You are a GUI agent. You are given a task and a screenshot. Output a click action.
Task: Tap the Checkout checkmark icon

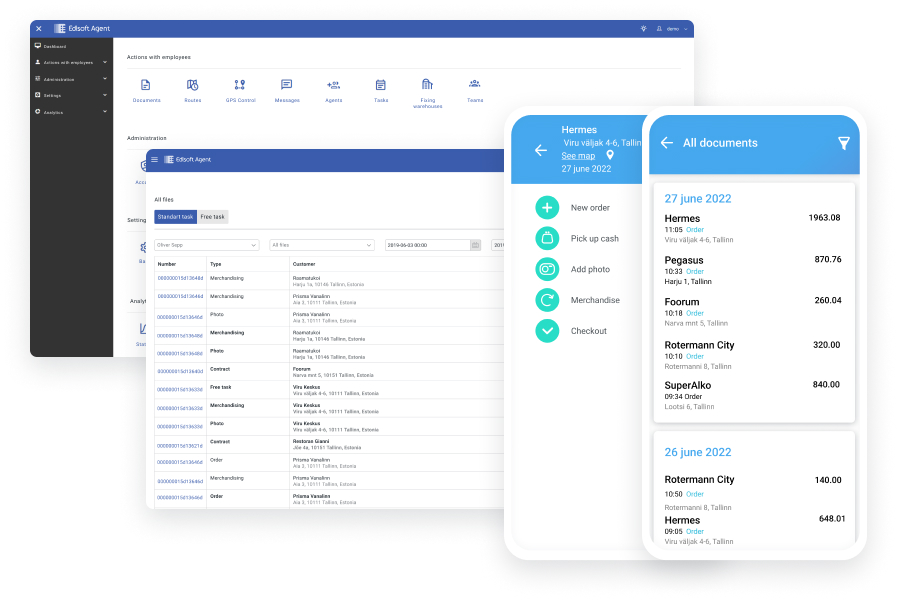[547, 331]
